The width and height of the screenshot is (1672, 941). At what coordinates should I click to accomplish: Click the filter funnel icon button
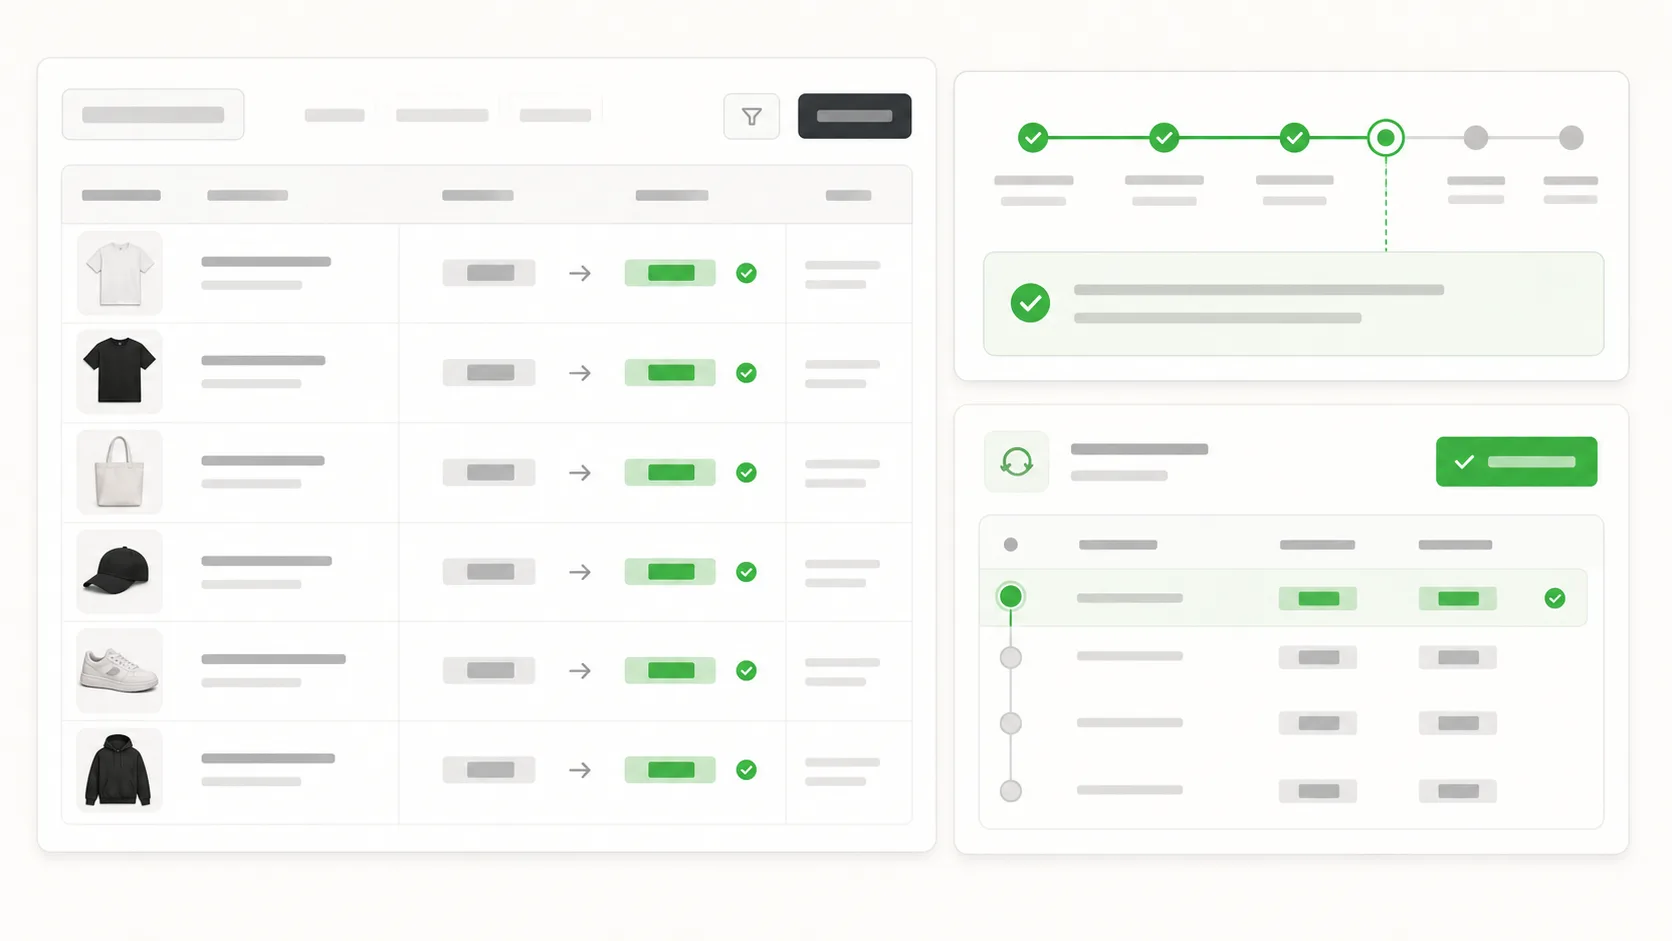(751, 117)
